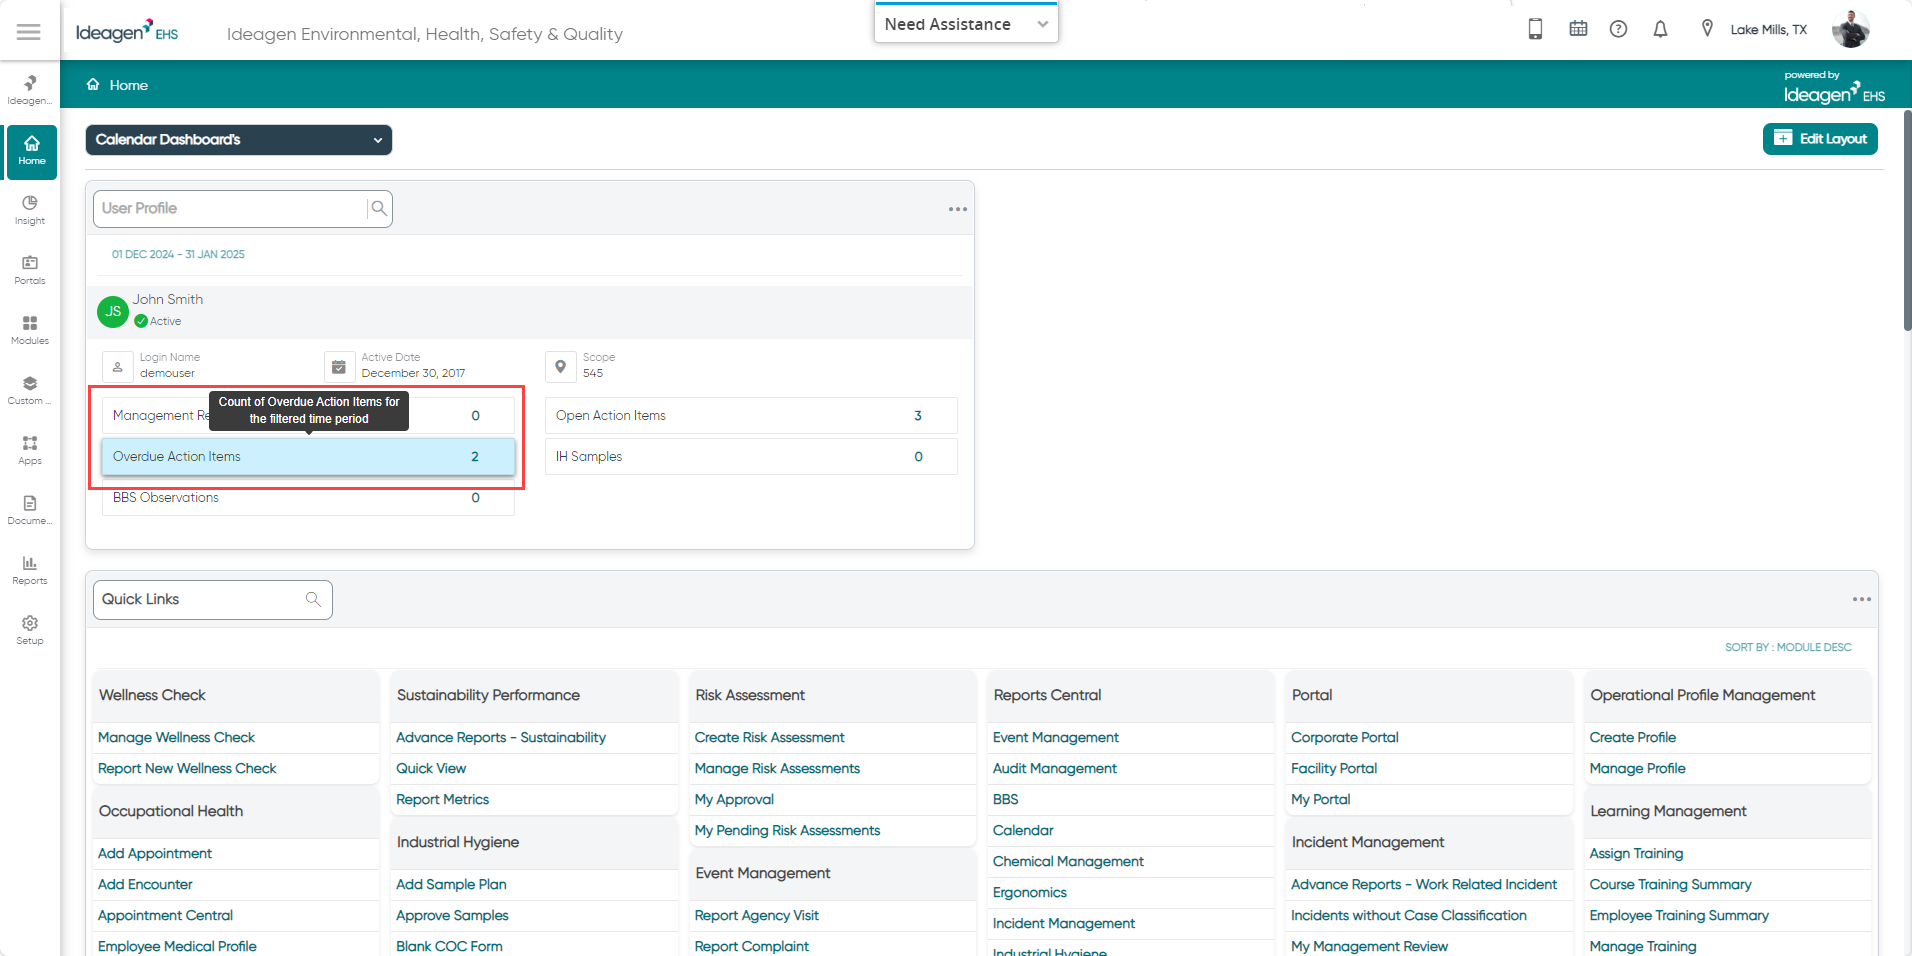Click the User Profile search icon
The height and width of the screenshot is (956, 1912).
(379, 208)
